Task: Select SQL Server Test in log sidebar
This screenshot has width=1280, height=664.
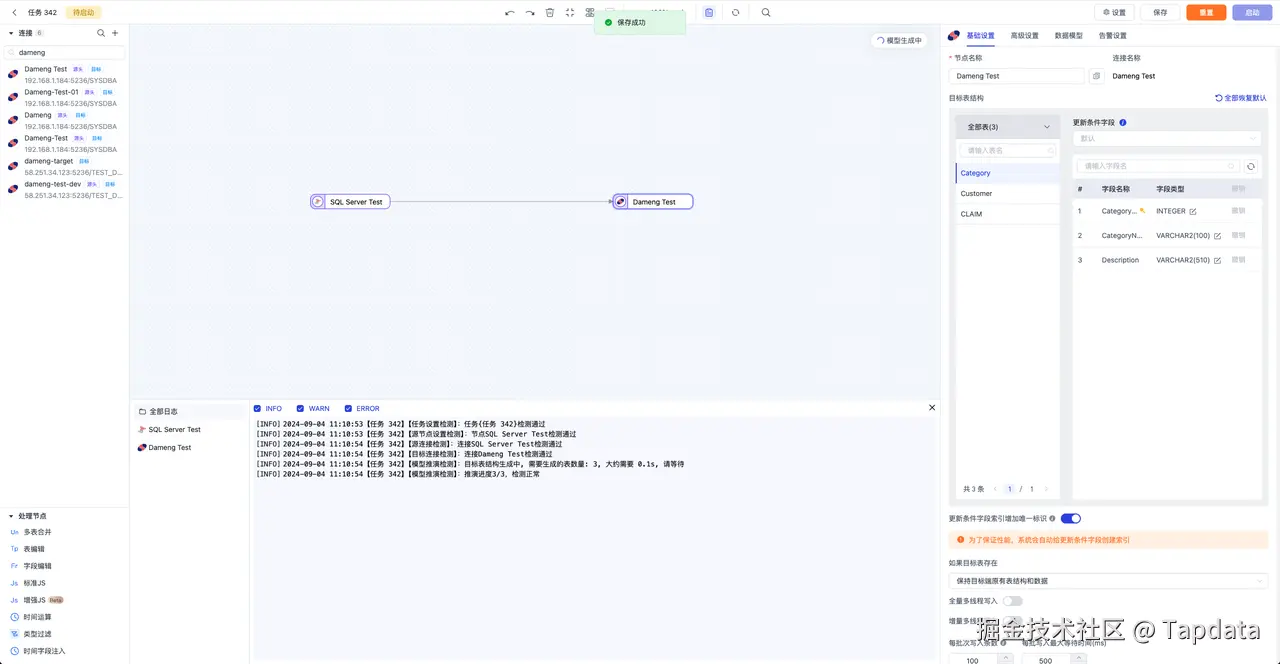Action: pos(189,429)
